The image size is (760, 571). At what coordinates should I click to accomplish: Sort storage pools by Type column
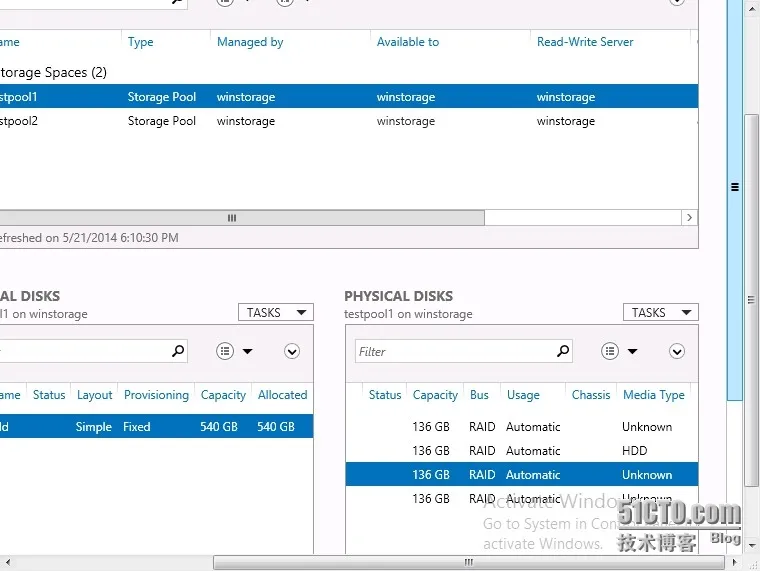tap(141, 42)
